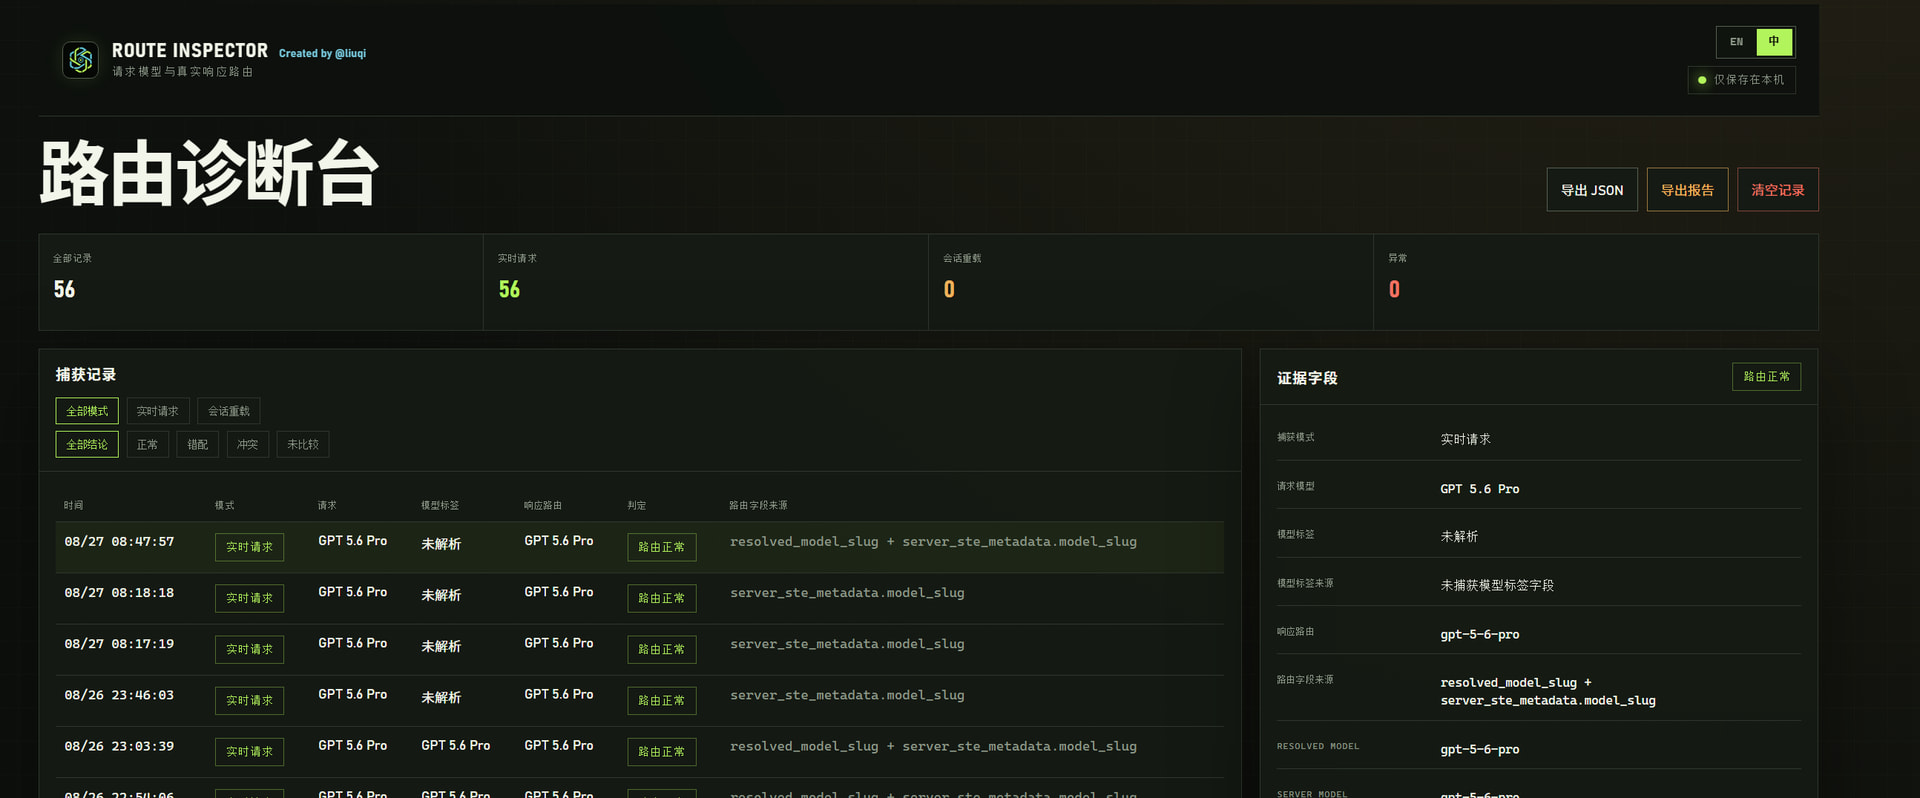Screen dimensions: 1920x798
Task: Click the 请求 column header
Action: [328, 506]
